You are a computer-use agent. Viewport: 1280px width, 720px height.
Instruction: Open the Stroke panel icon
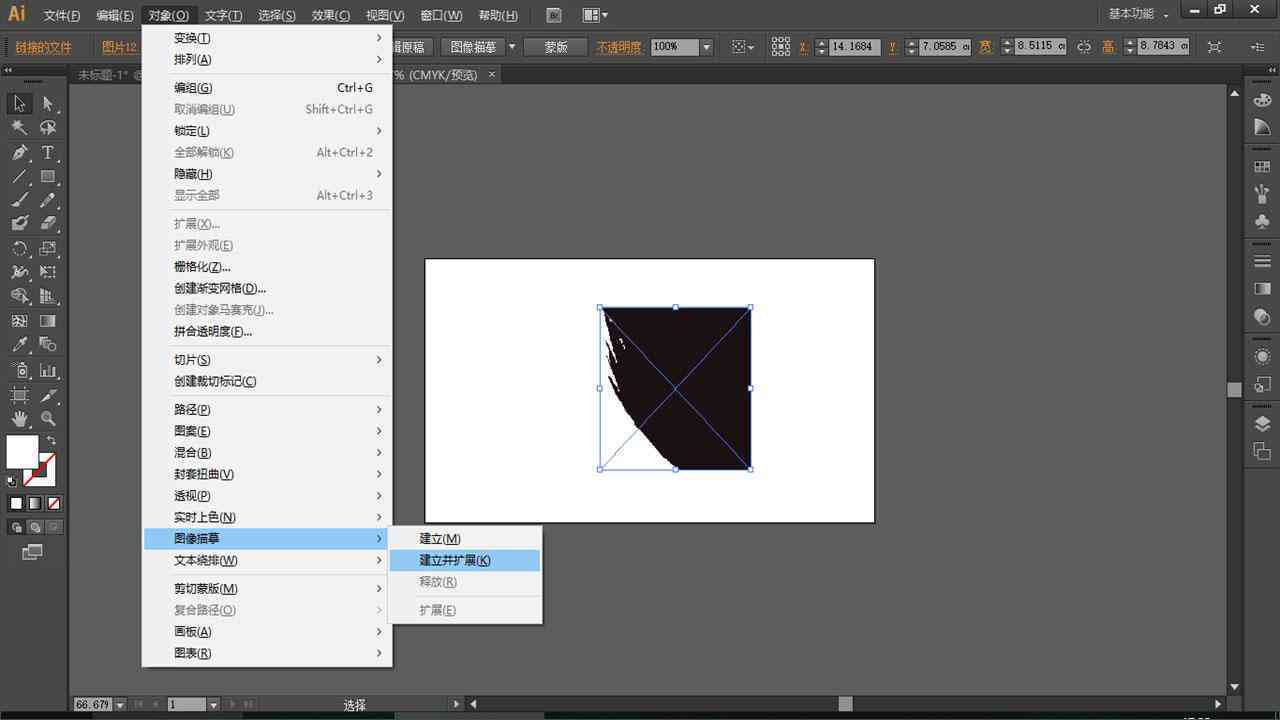(x=1262, y=262)
